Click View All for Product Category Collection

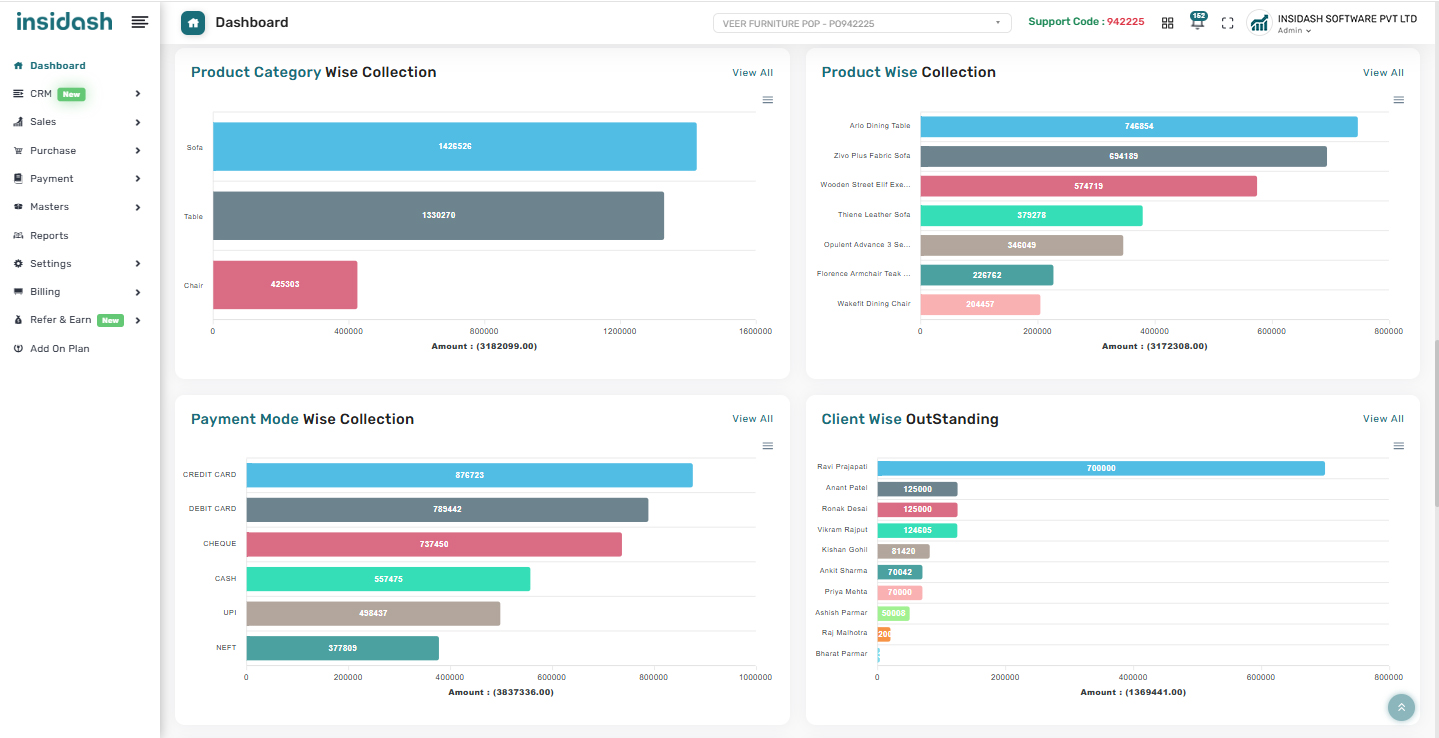point(752,73)
